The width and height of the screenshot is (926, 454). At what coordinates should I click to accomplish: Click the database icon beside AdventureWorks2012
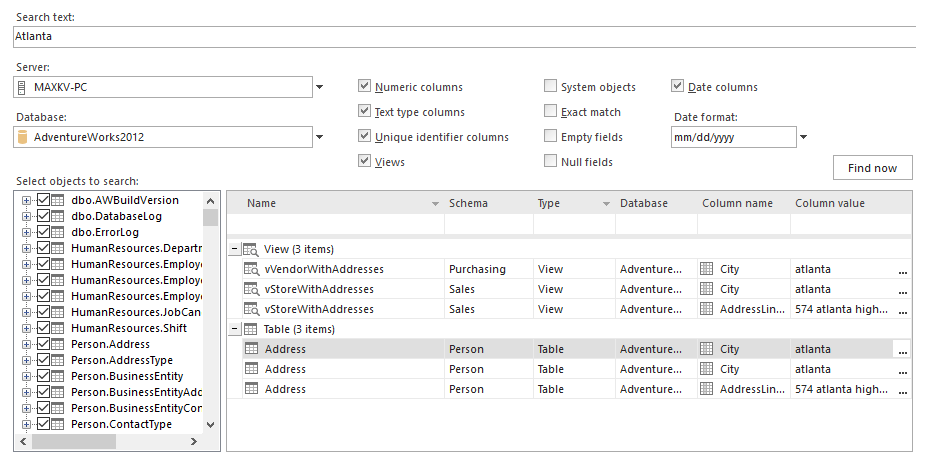(x=22, y=138)
